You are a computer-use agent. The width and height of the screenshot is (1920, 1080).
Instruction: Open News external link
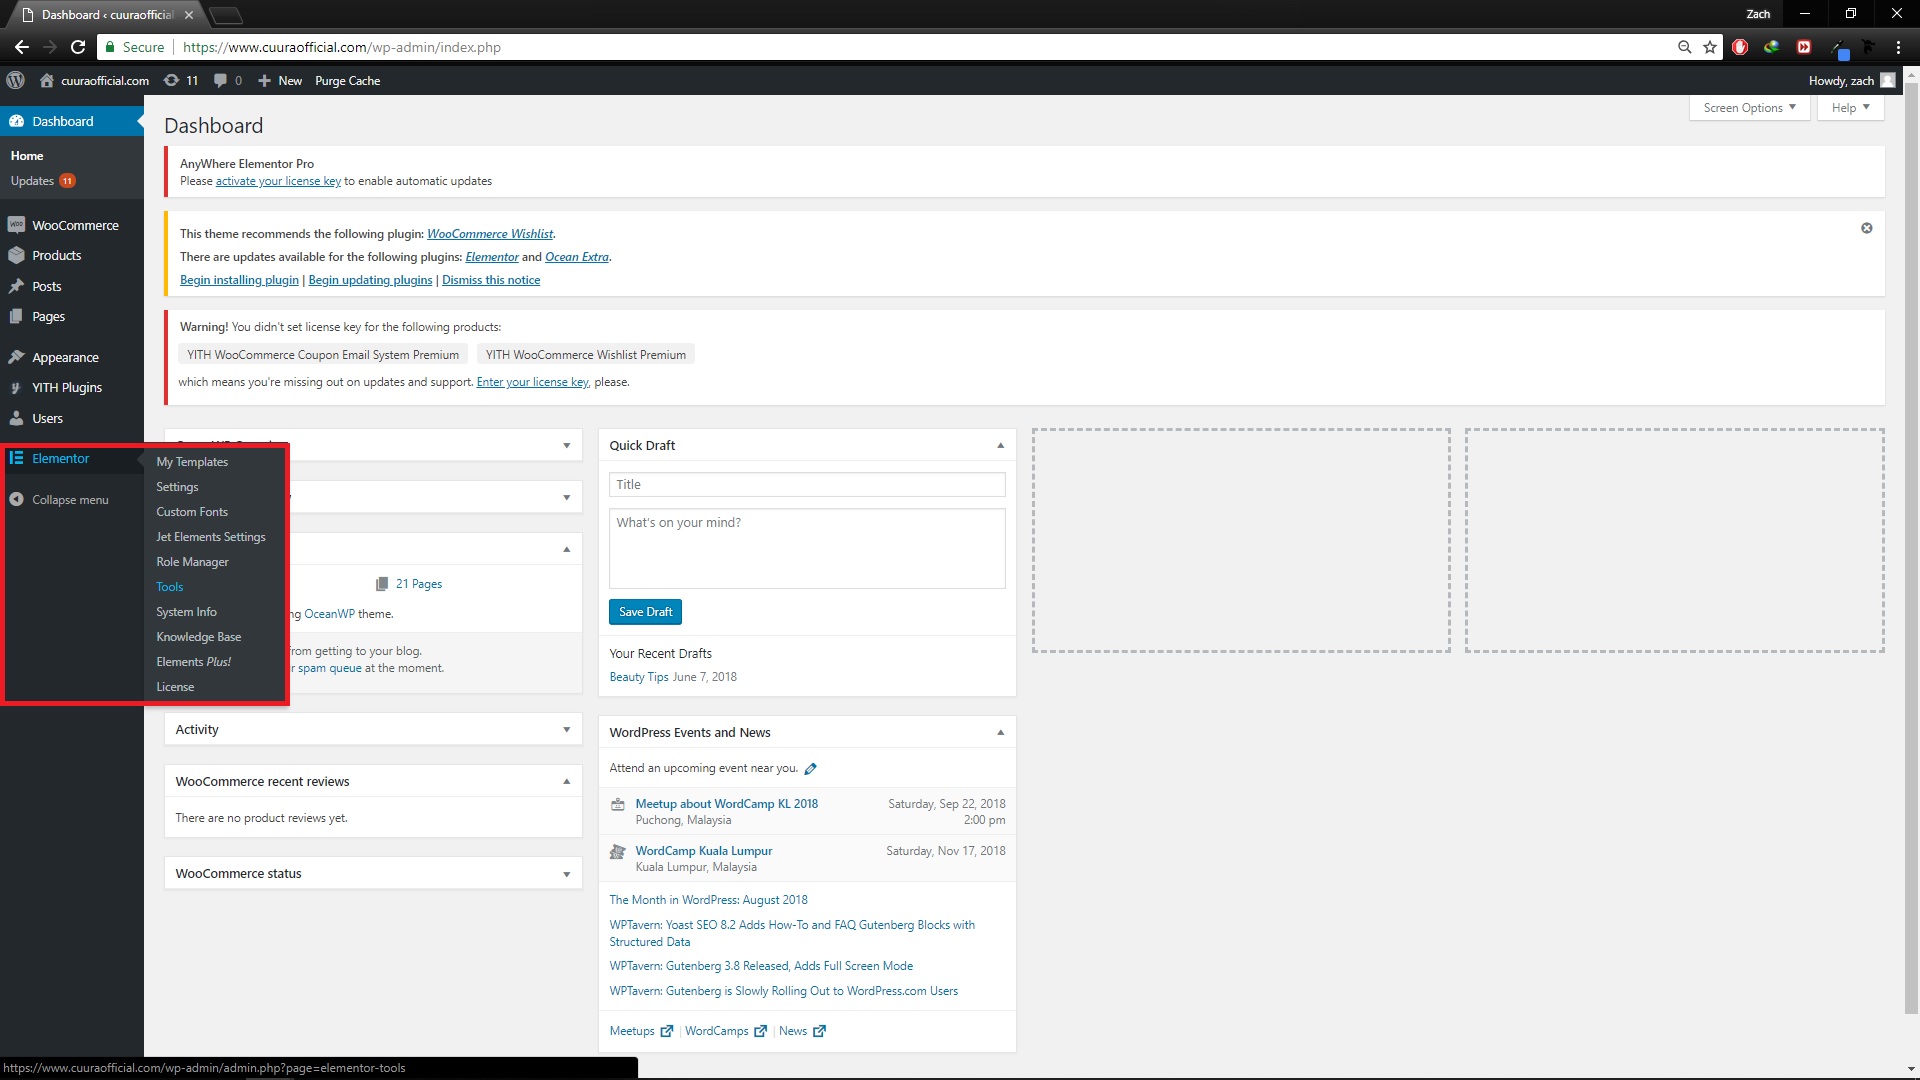pos(802,1031)
